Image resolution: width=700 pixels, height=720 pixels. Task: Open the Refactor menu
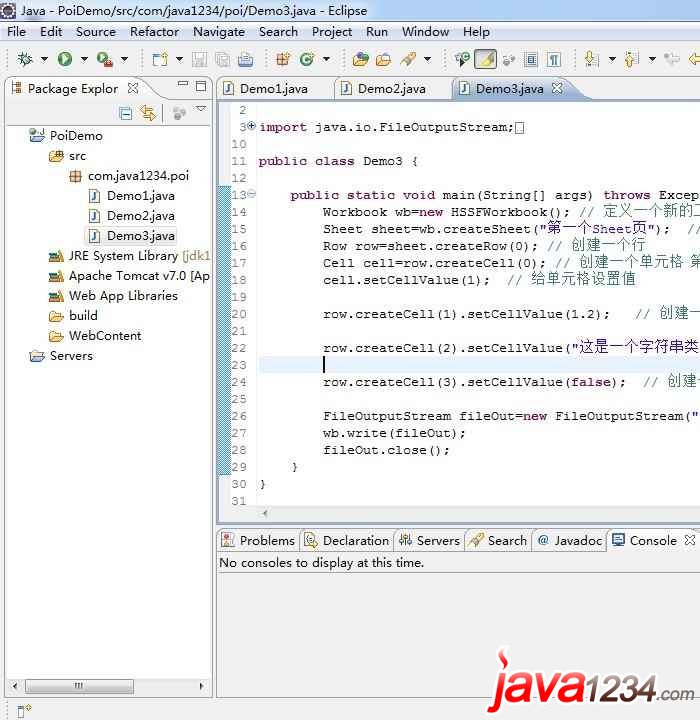click(154, 32)
